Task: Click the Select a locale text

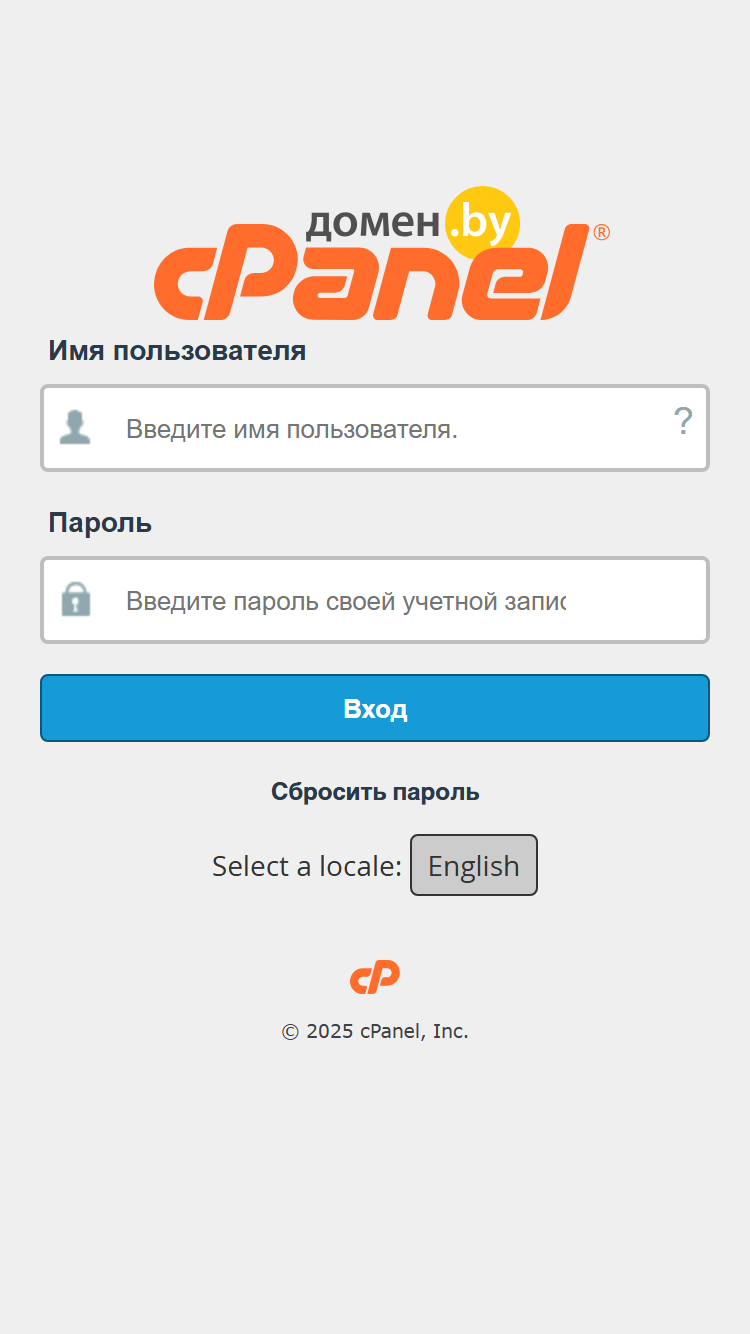Action: [x=306, y=866]
